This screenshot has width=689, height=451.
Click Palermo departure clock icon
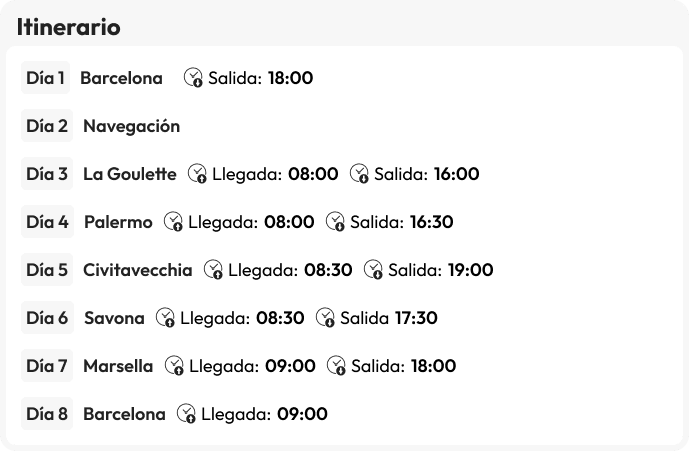[x=336, y=222]
